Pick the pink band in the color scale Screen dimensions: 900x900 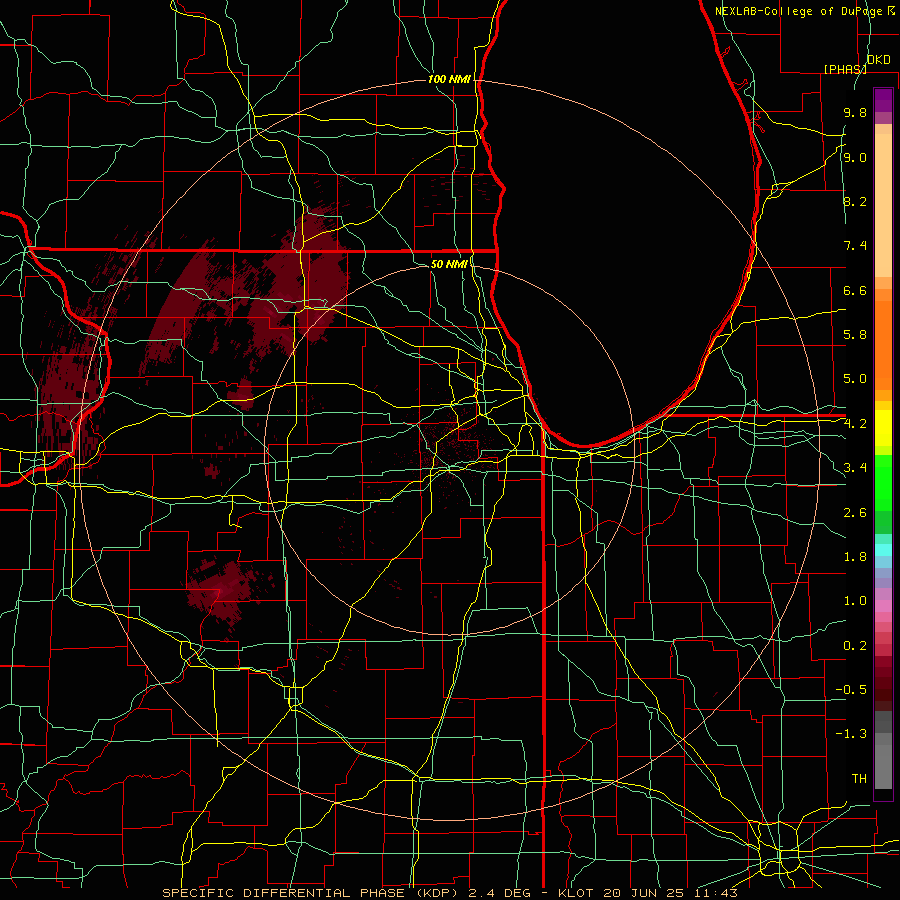pyautogui.click(x=883, y=606)
